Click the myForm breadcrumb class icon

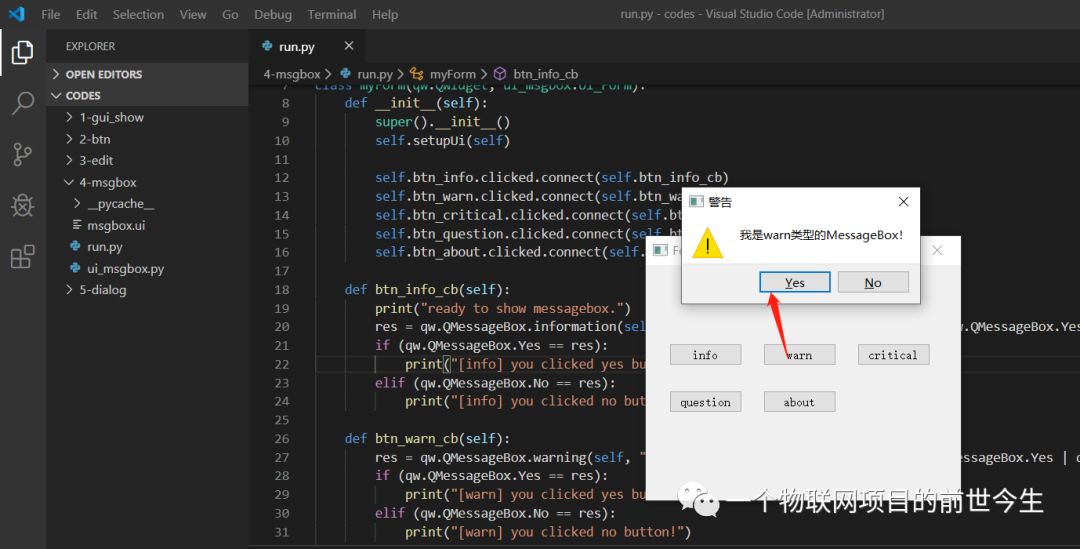click(417, 74)
